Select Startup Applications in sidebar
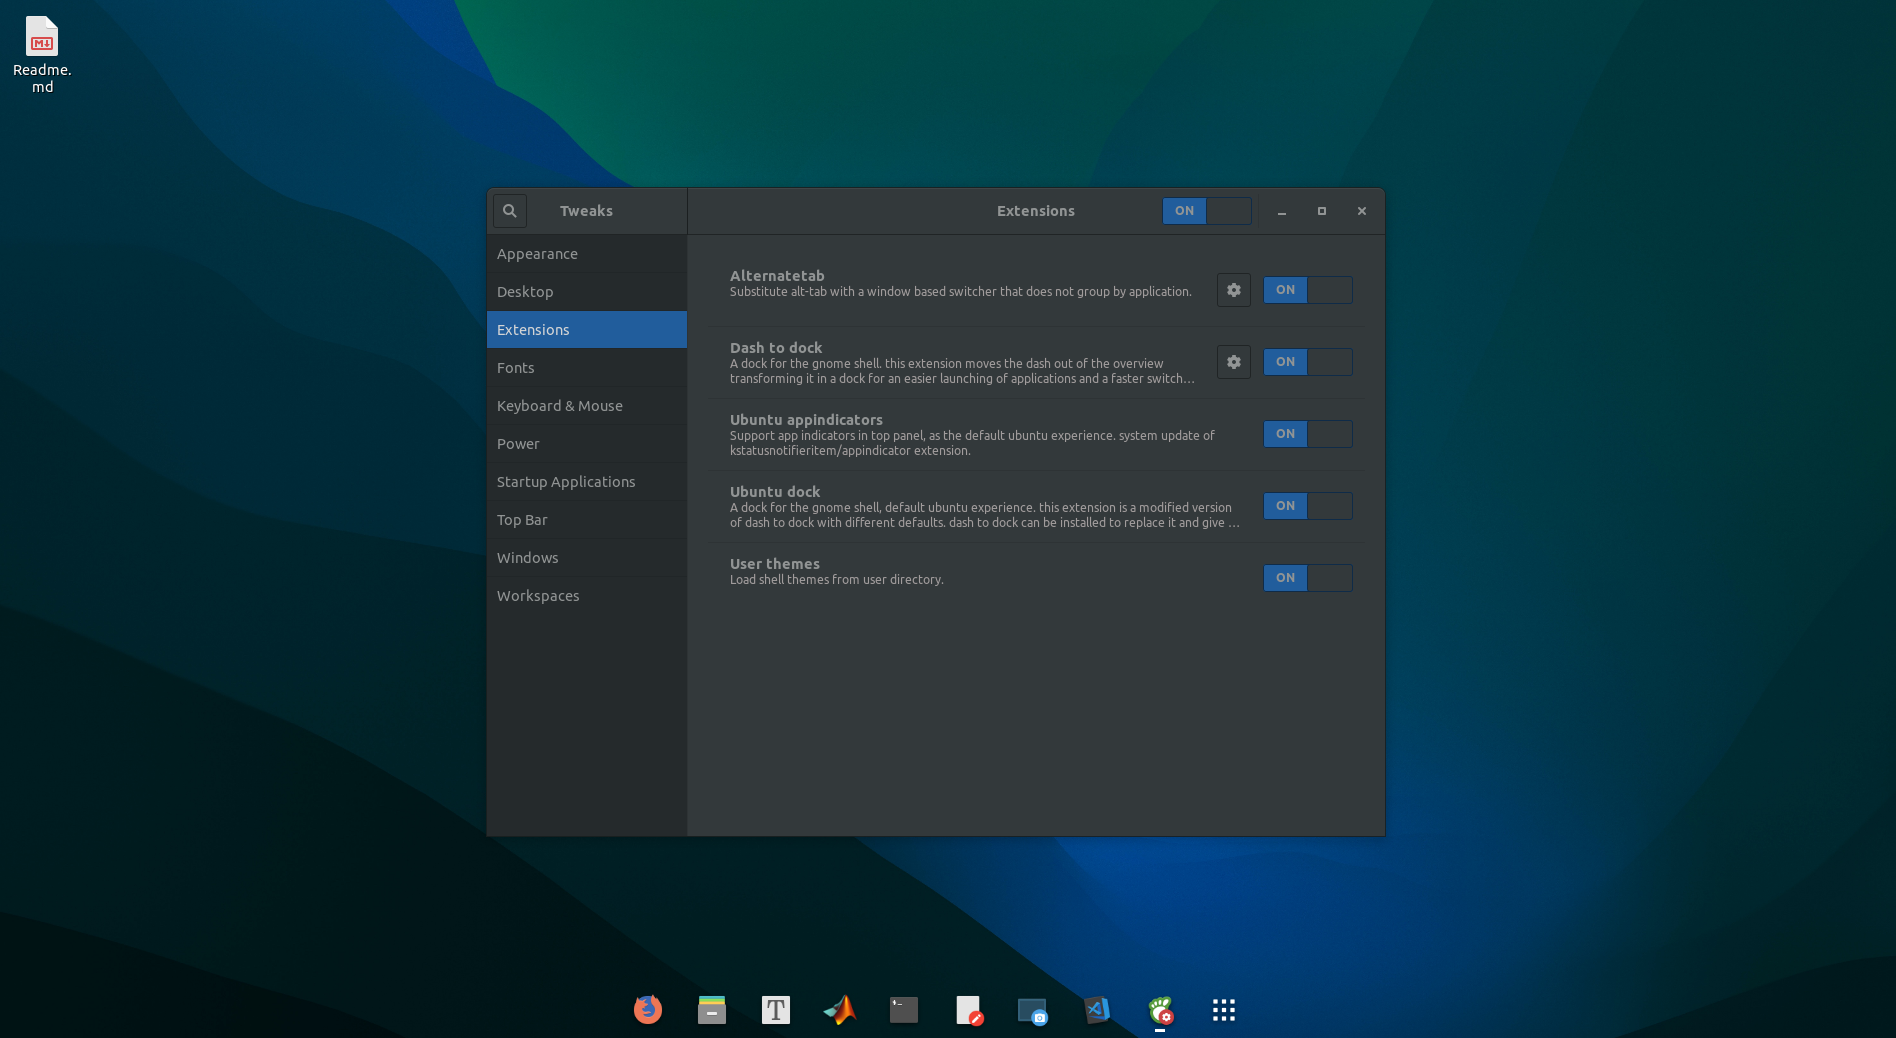The image size is (1896, 1038). (587, 482)
